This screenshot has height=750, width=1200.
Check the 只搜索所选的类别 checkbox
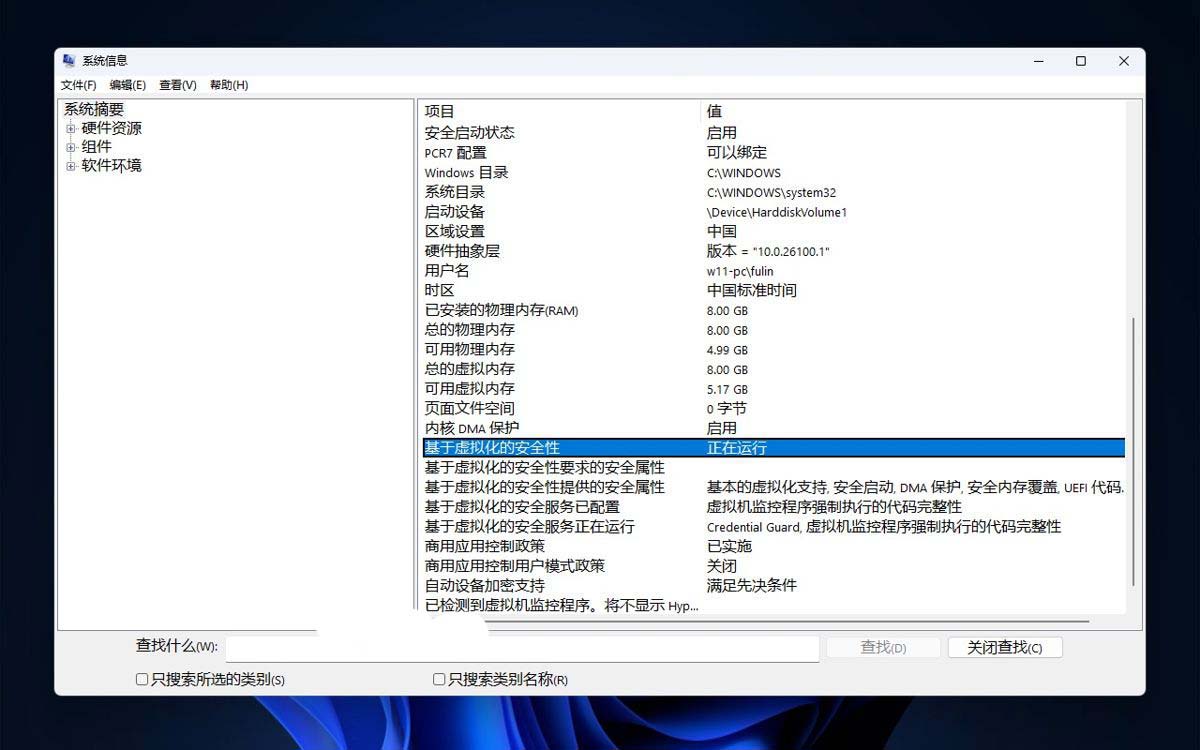coord(140,679)
